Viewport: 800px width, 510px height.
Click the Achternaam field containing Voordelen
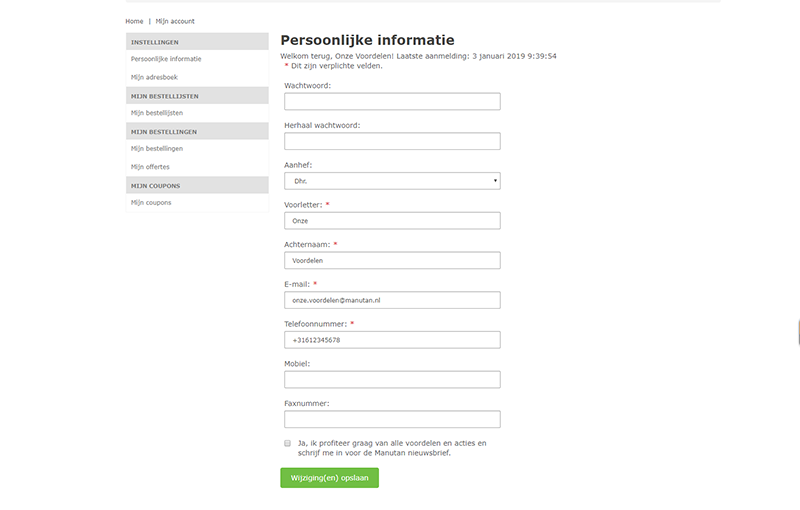click(x=392, y=260)
